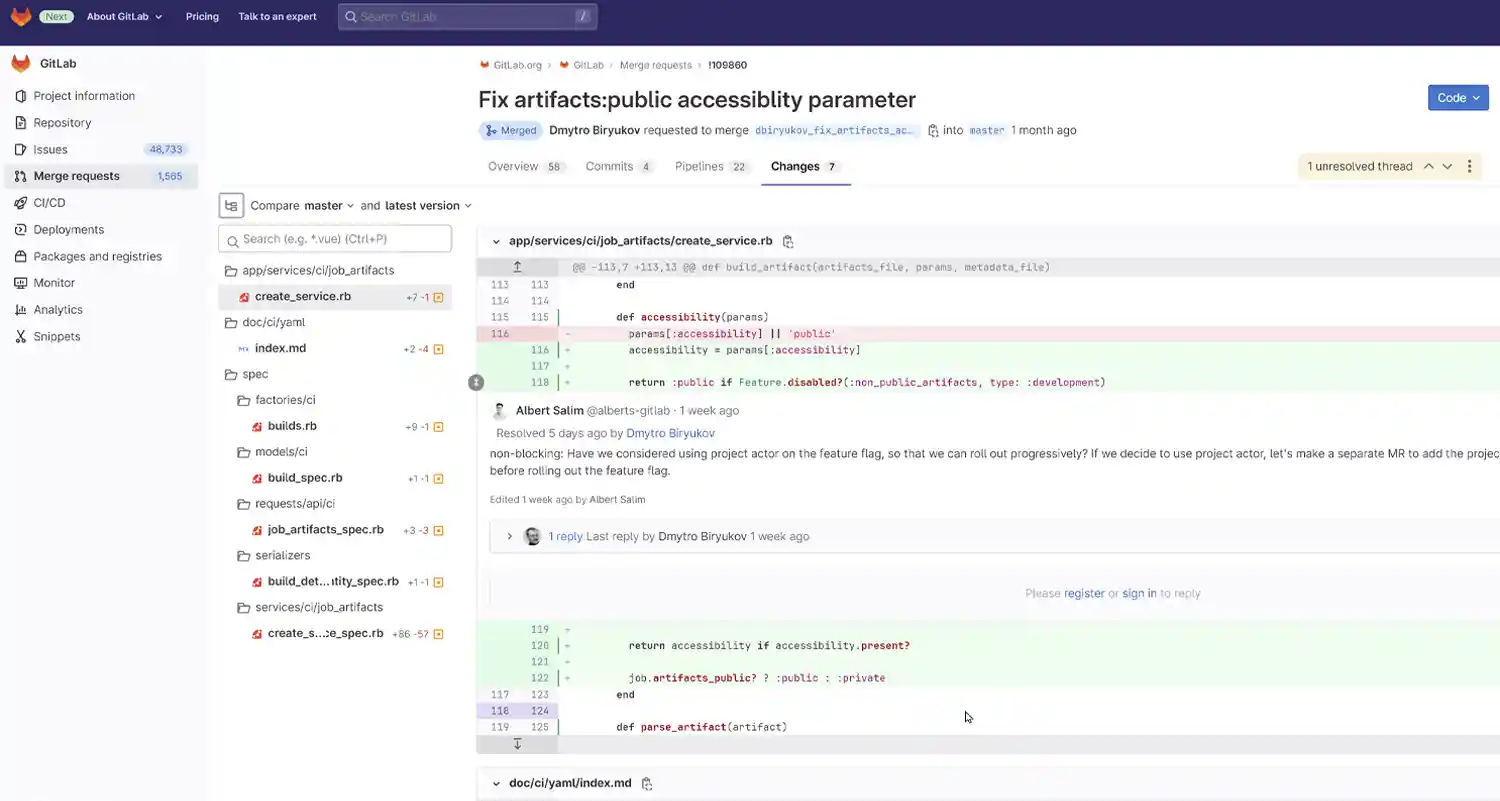The image size is (1500, 801).
Task: Click the register link to reply
Action: coord(1084,594)
